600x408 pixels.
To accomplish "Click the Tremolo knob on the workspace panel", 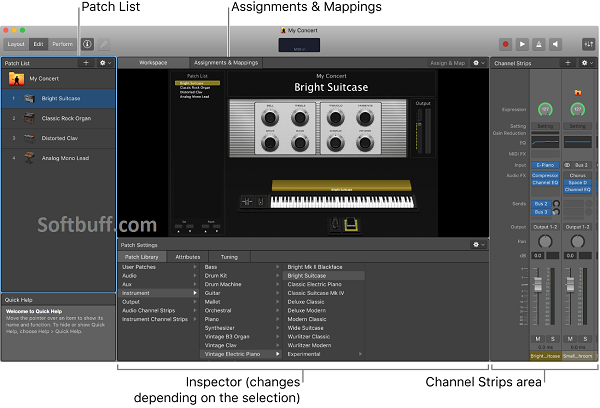I will point(336,118).
